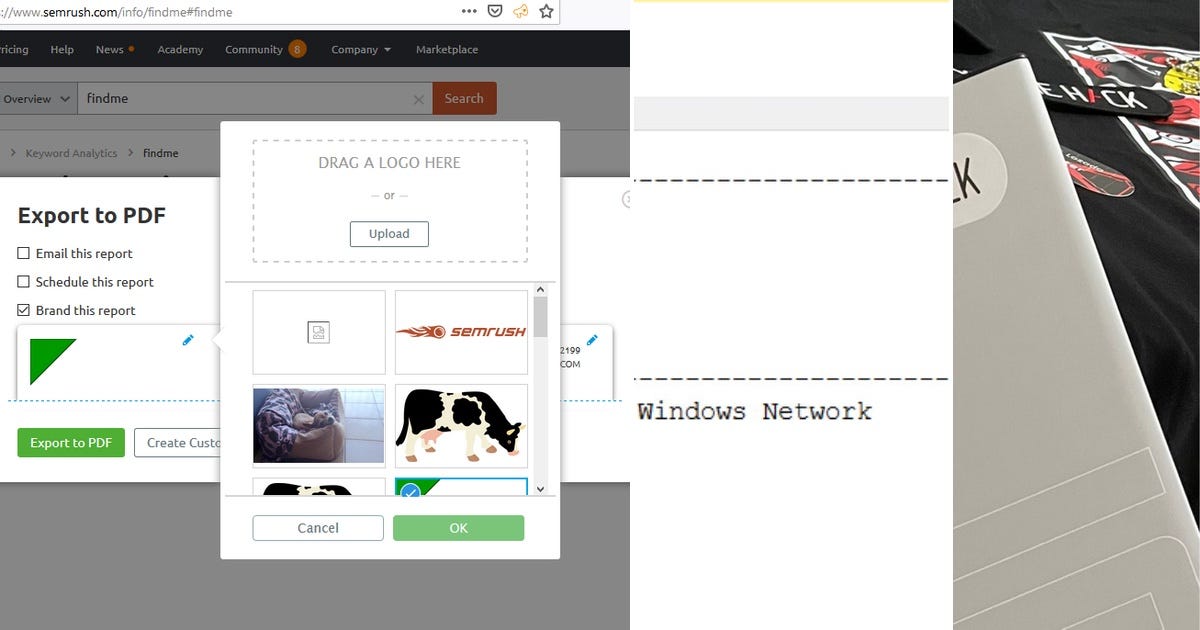
Task: Cancel the logo selection dialog
Action: point(318,528)
